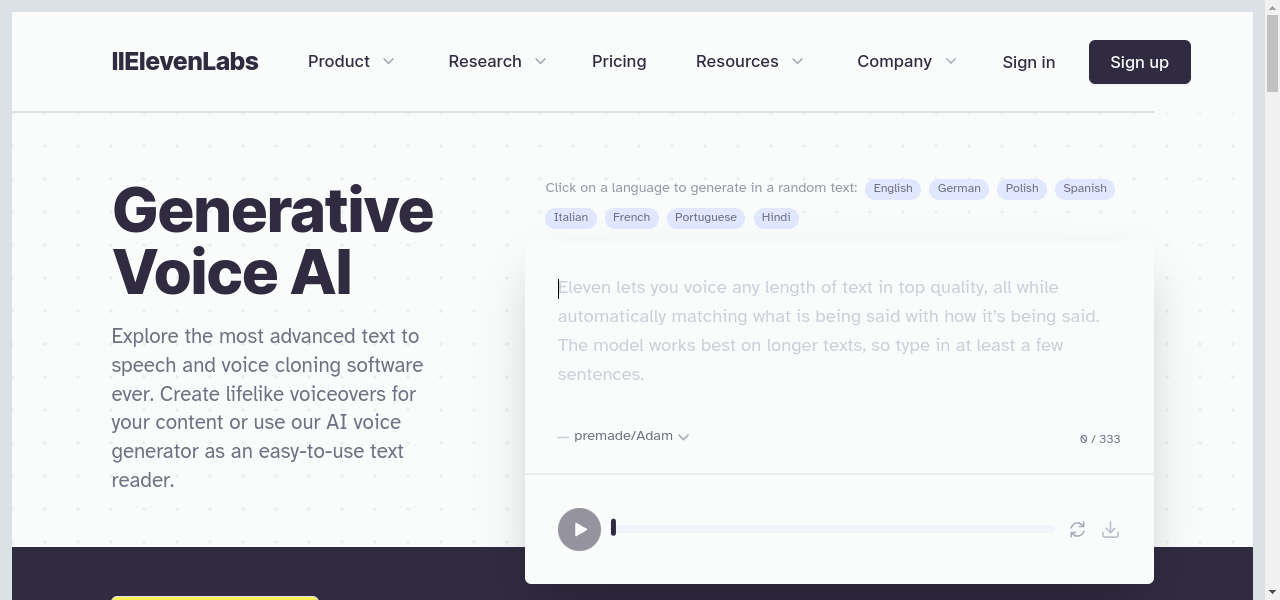Open the Company dropdown menu
The width and height of the screenshot is (1280, 600).
tap(906, 62)
